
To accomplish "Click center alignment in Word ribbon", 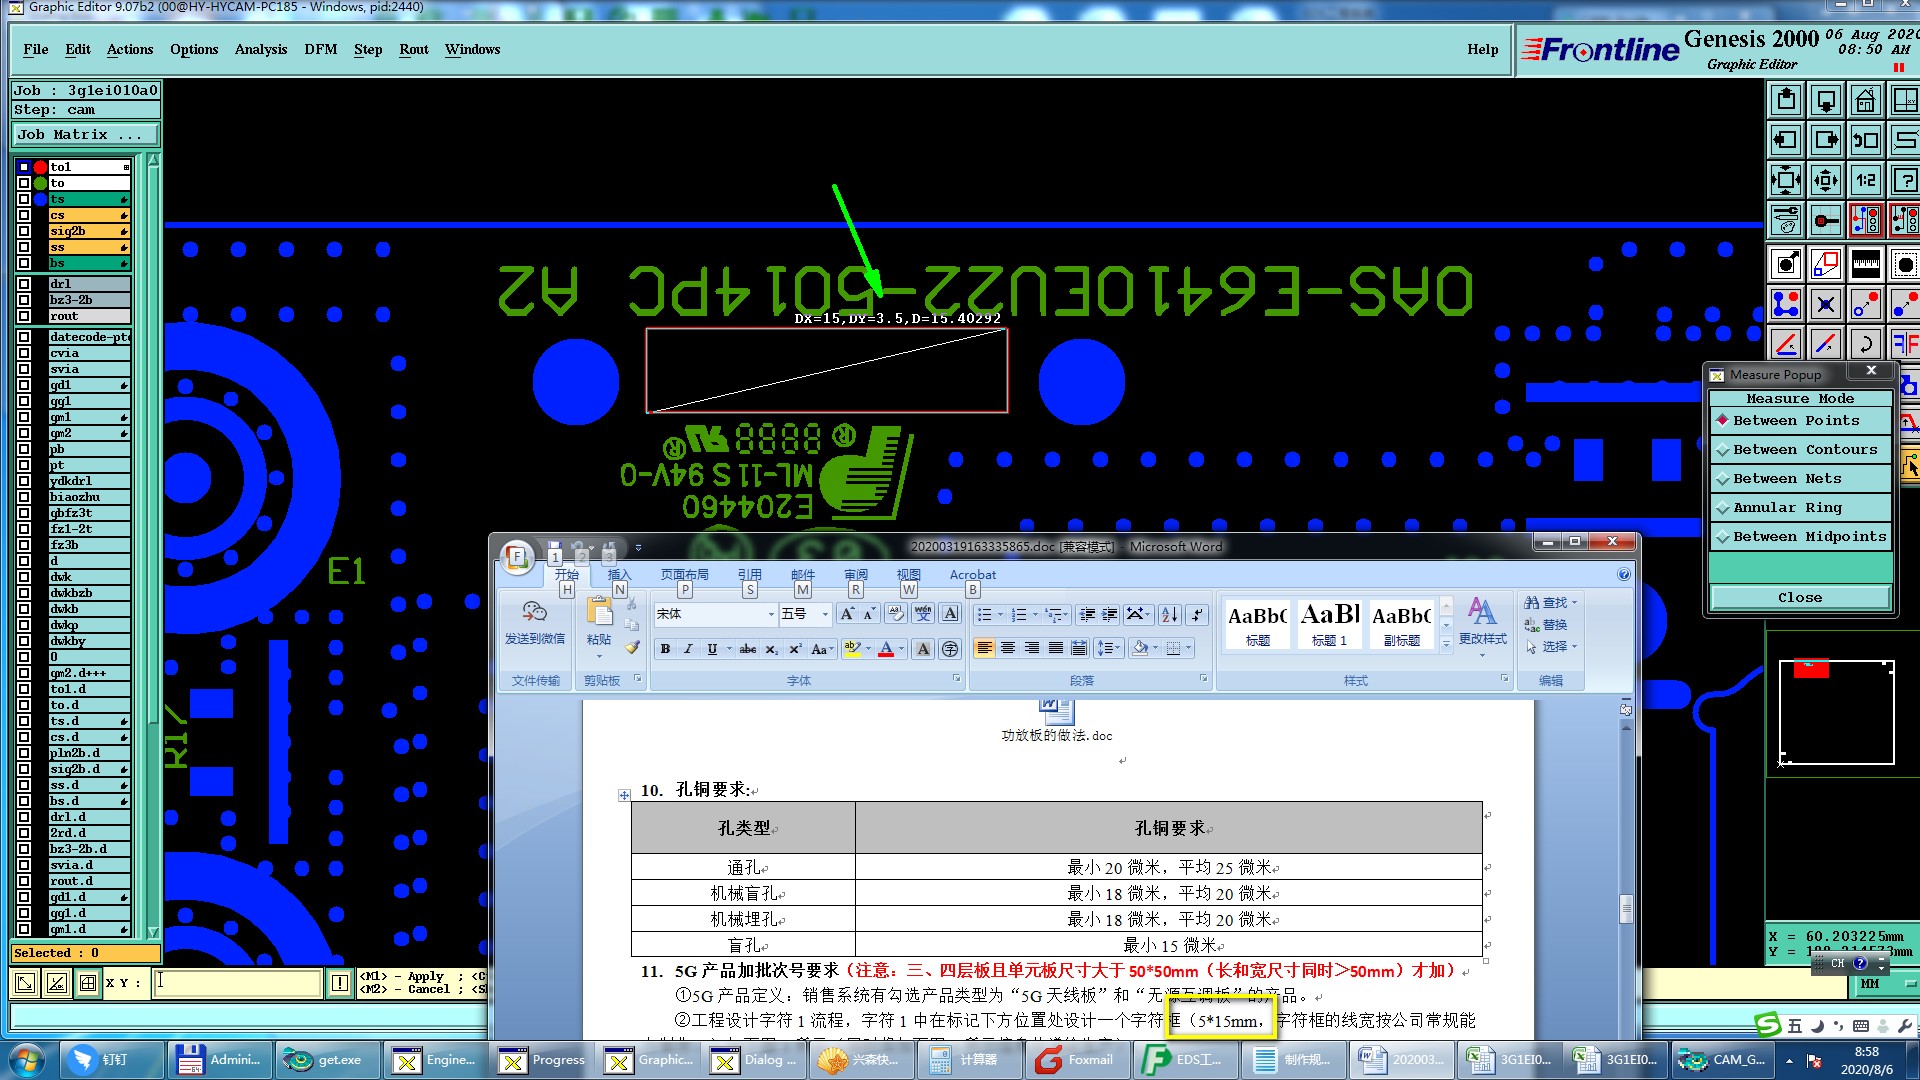I will coord(1008,649).
